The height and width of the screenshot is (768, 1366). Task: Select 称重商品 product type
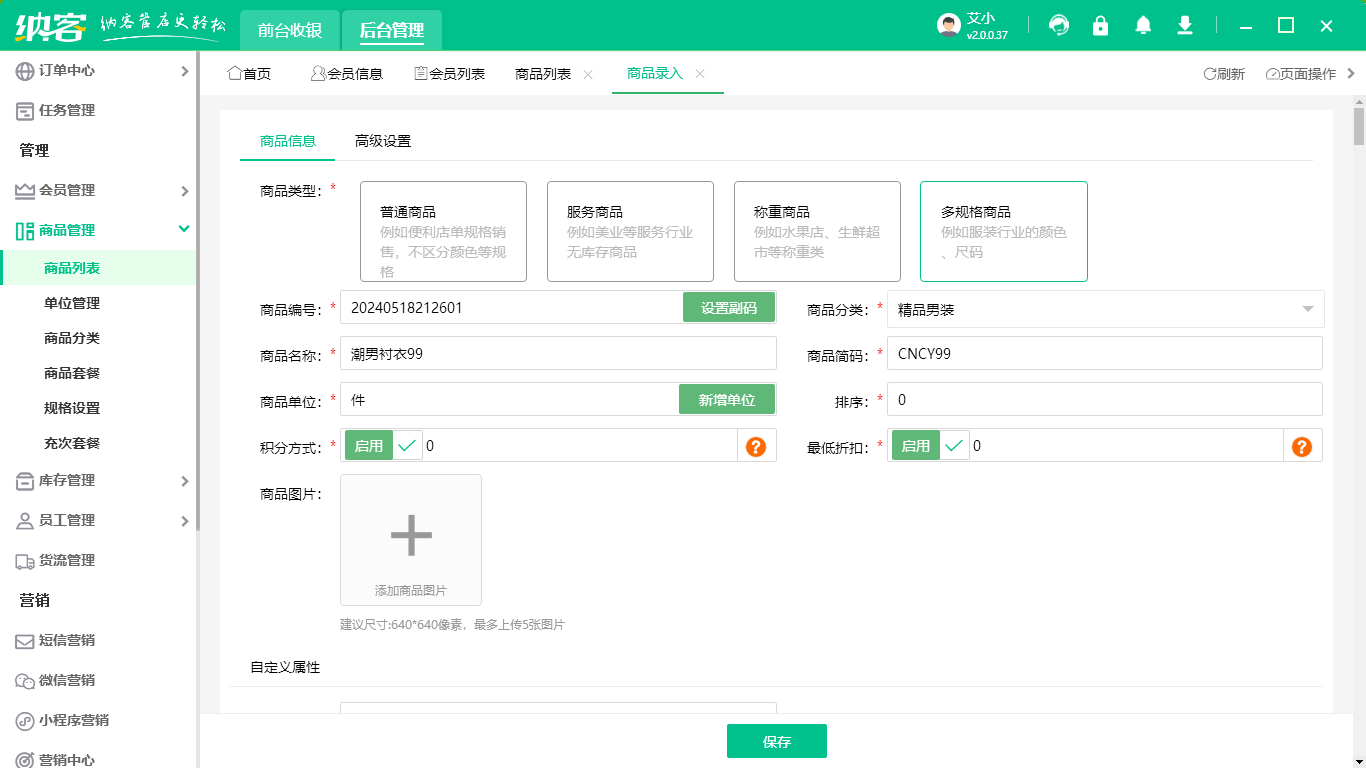817,231
